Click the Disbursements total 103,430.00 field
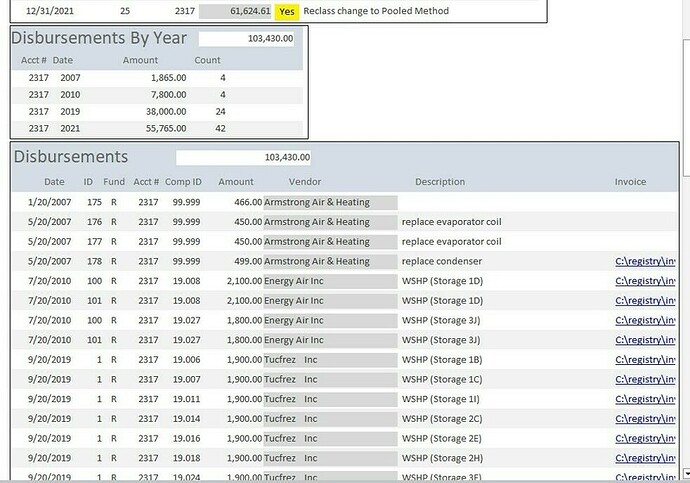The height and width of the screenshot is (483, 690). click(243, 157)
